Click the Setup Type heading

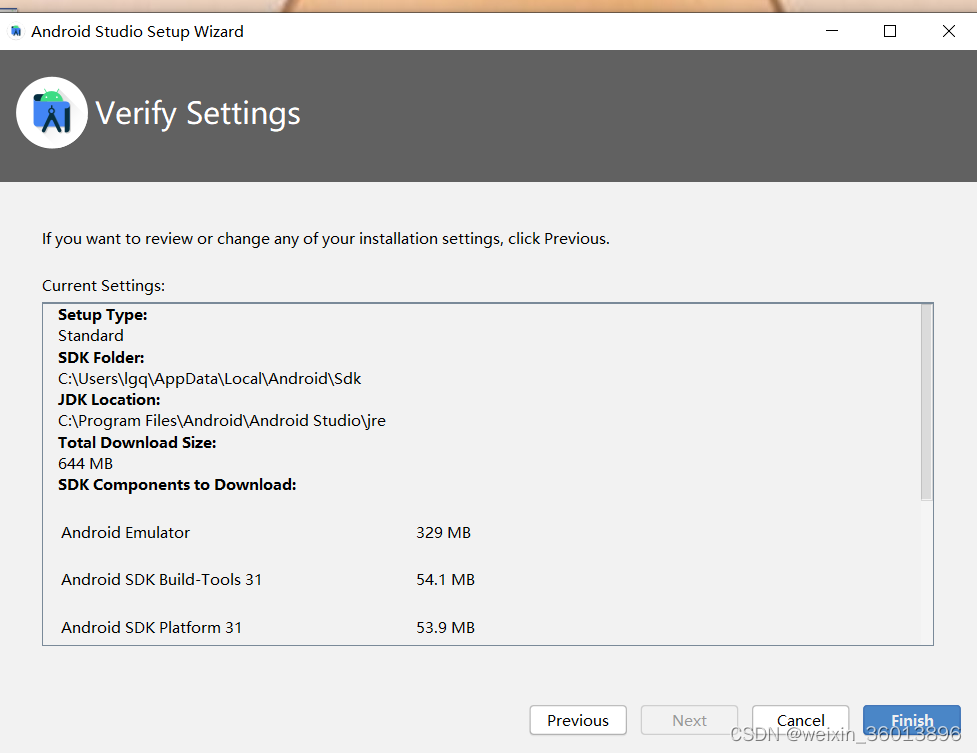click(x=103, y=315)
